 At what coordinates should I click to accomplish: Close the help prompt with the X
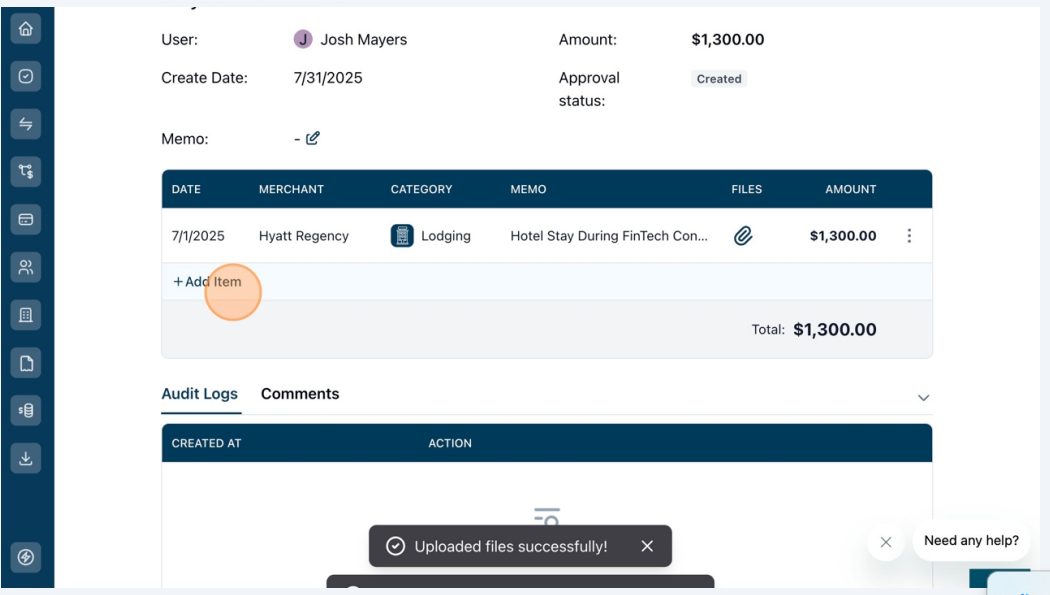[886, 542]
